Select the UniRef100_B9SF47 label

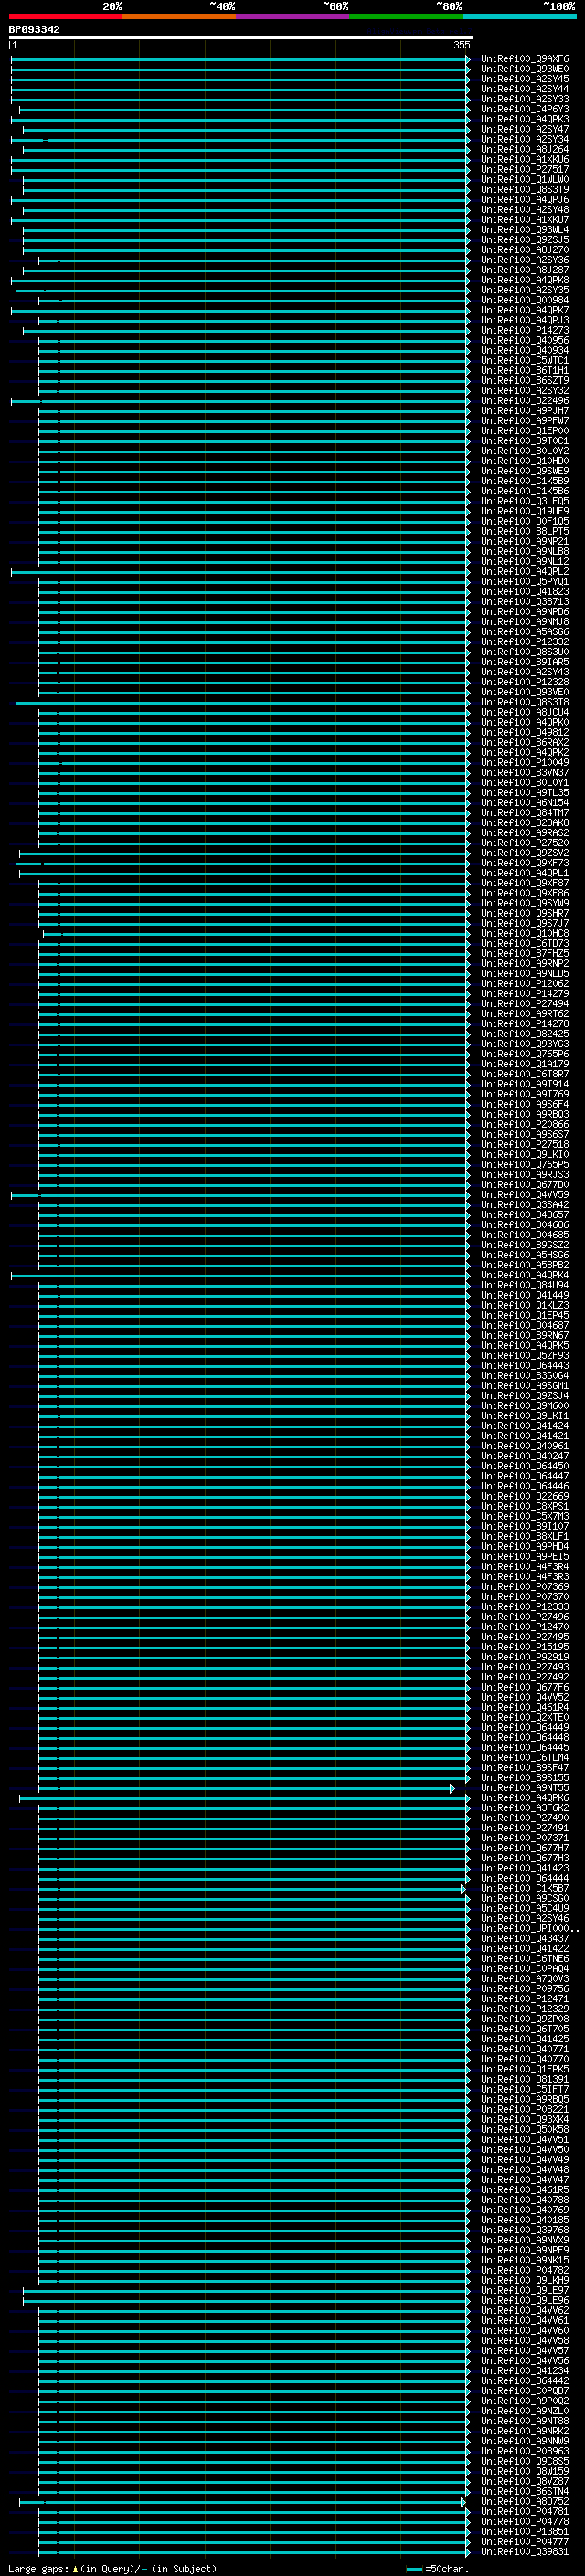click(x=525, y=1767)
